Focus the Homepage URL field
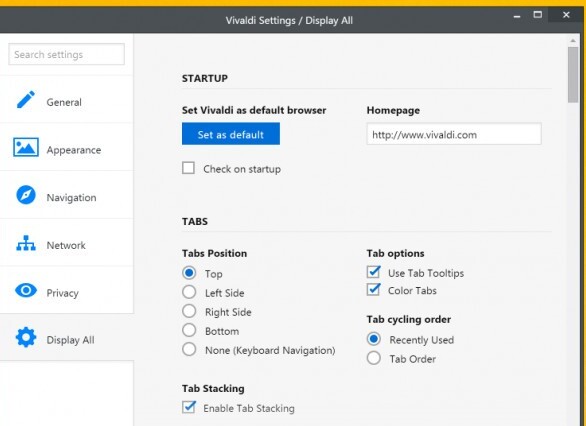The width and height of the screenshot is (586, 426). click(x=454, y=134)
